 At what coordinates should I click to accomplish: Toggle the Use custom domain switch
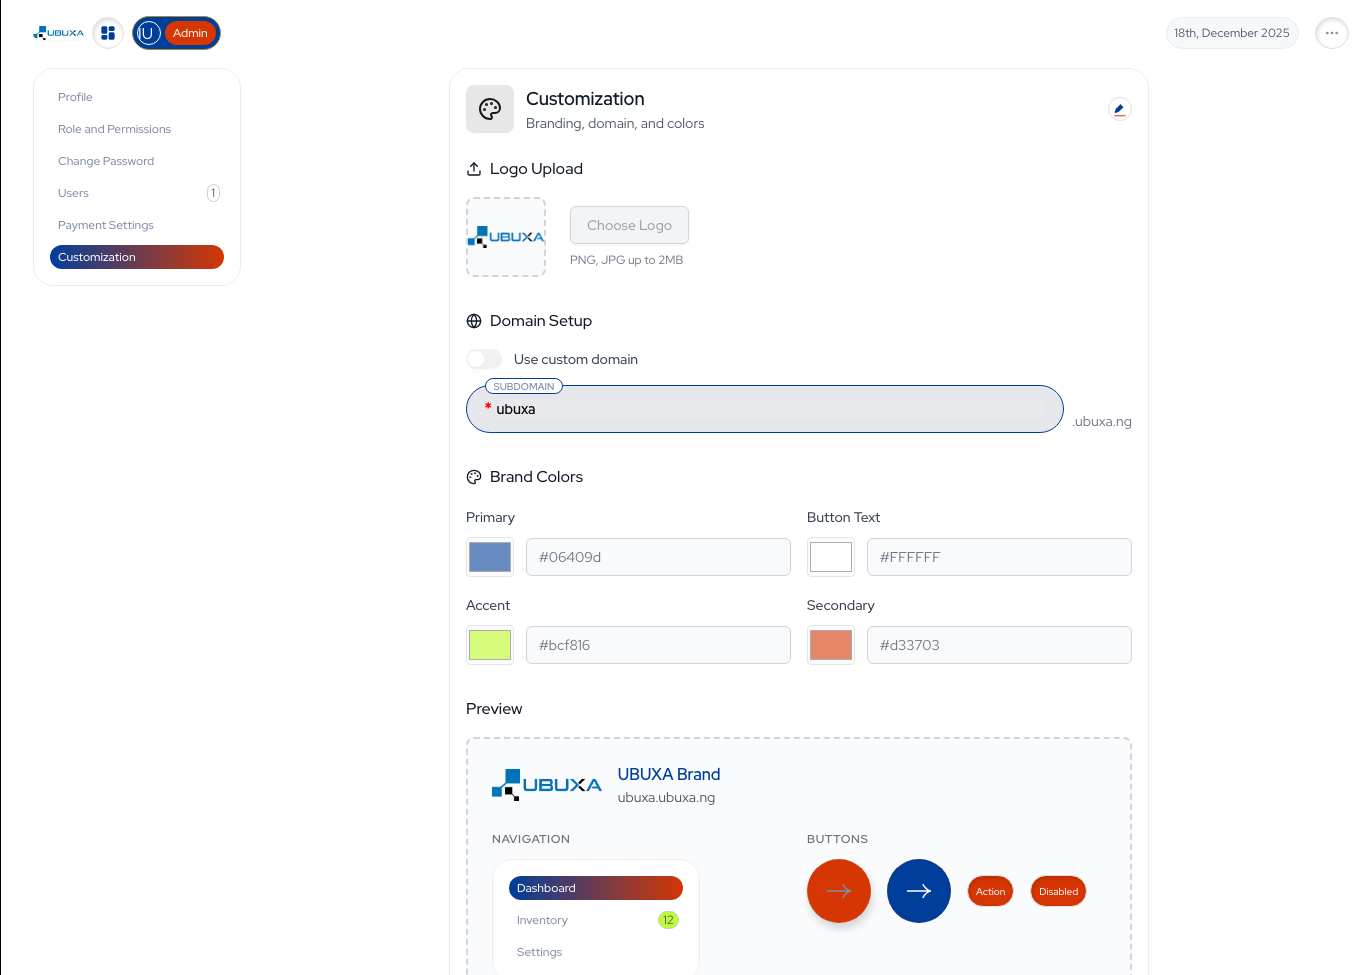[484, 359]
